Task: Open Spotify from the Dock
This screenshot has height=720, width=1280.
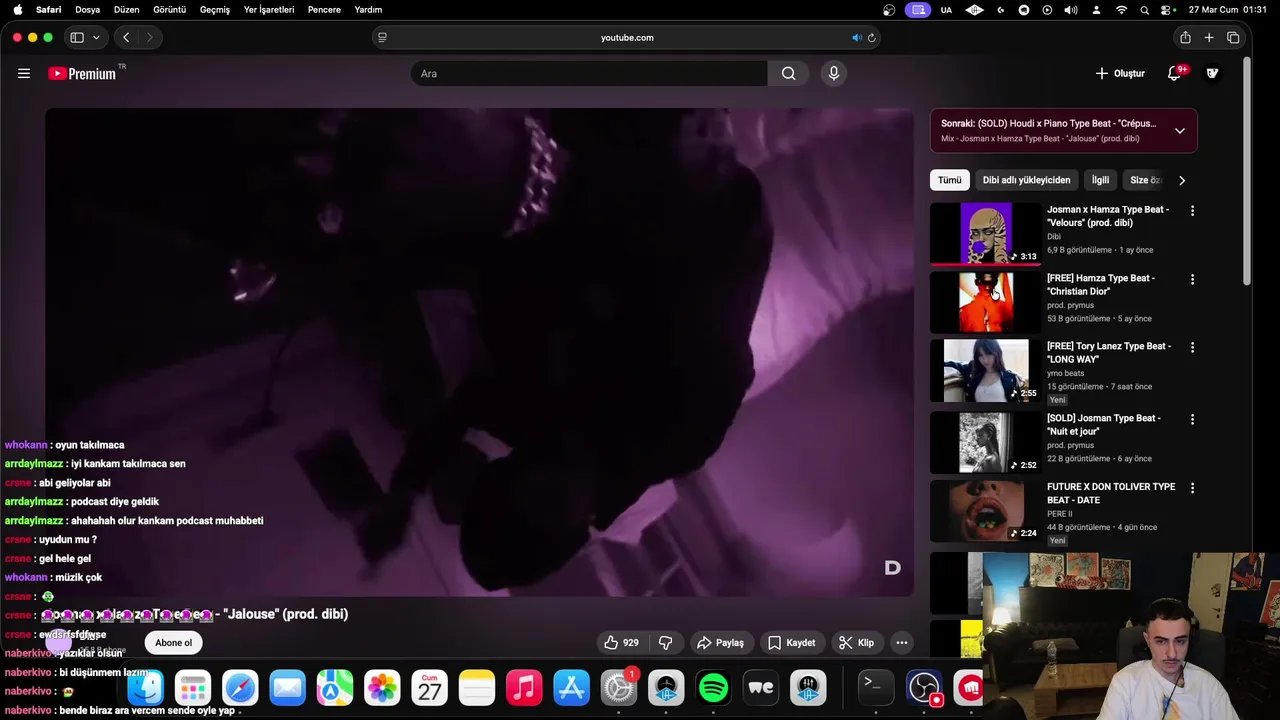Action: pos(713,688)
